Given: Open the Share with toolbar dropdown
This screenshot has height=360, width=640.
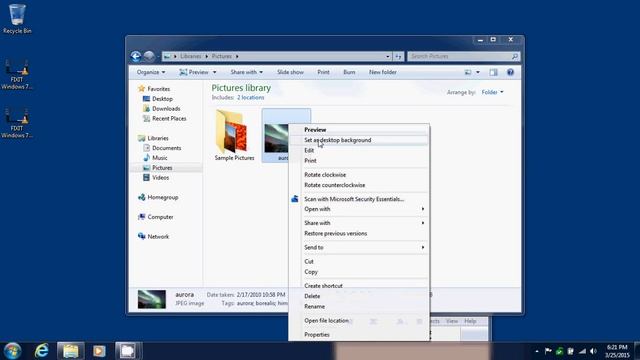Looking at the screenshot, I should pos(247,72).
